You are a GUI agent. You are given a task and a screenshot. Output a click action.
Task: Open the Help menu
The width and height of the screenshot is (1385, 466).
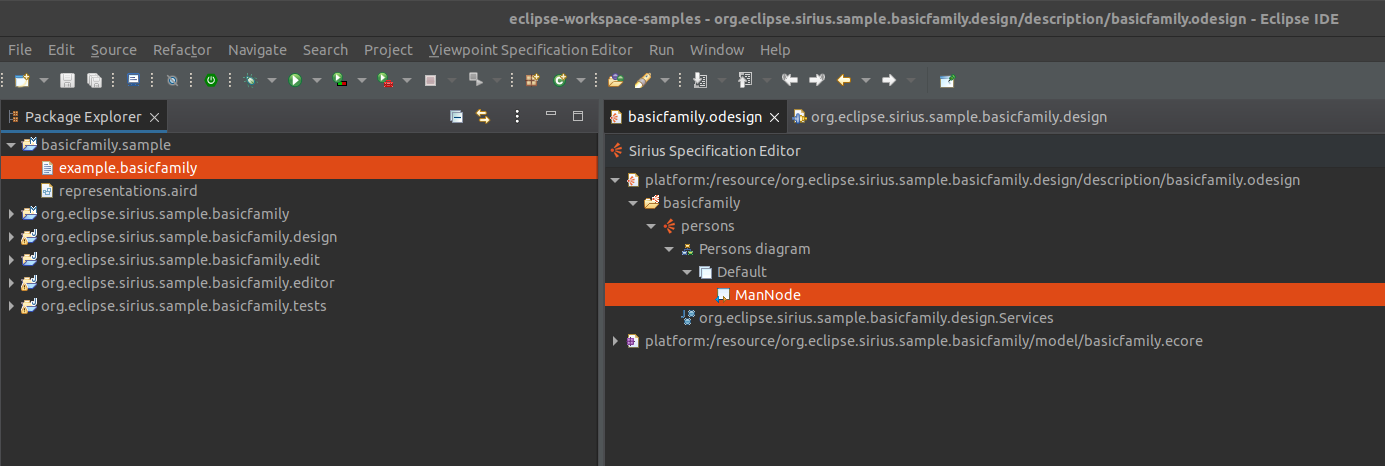tap(775, 49)
